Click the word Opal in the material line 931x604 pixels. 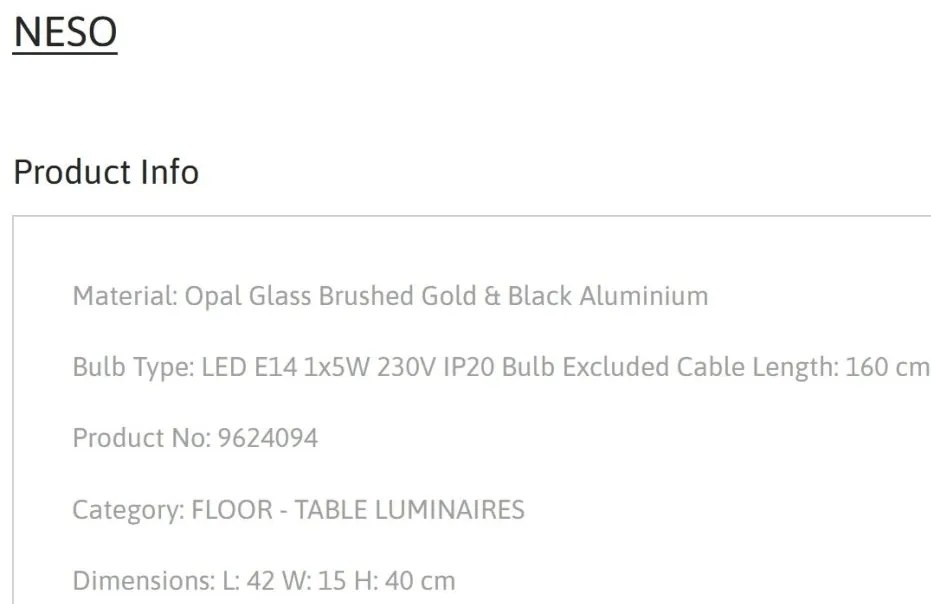(x=213, y=296)
